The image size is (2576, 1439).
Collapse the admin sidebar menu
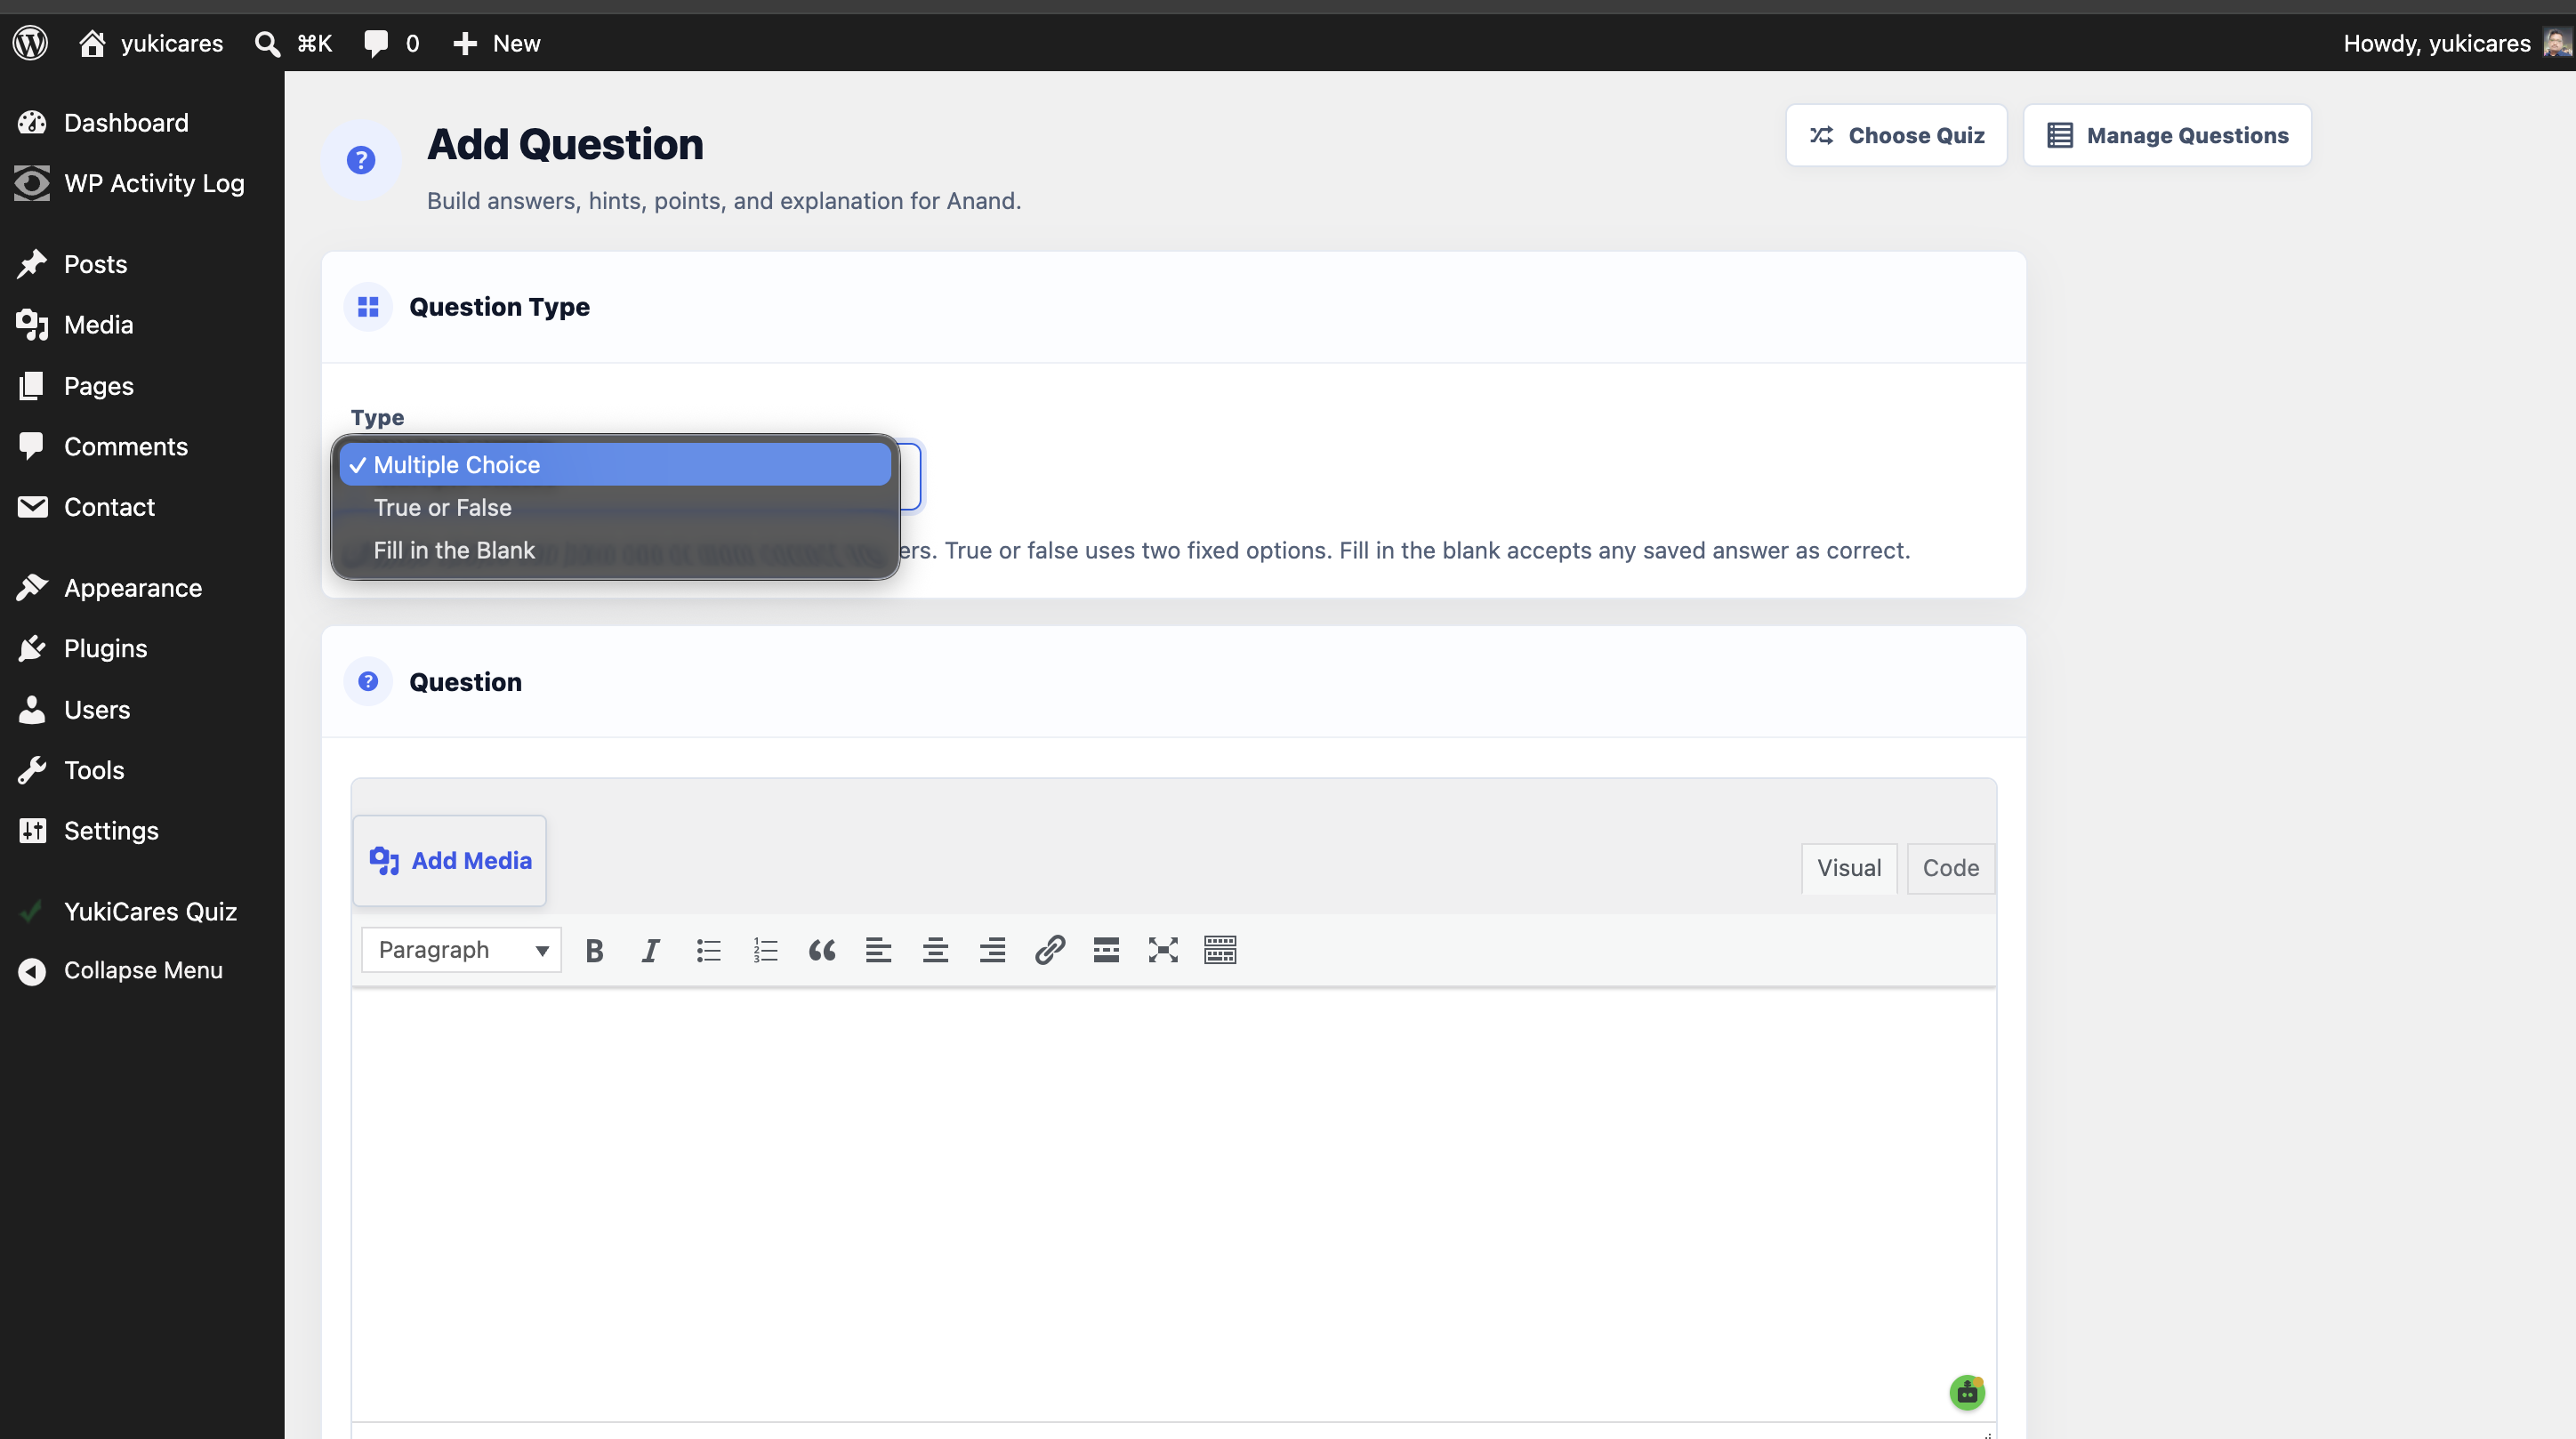(x=142, y=970)
